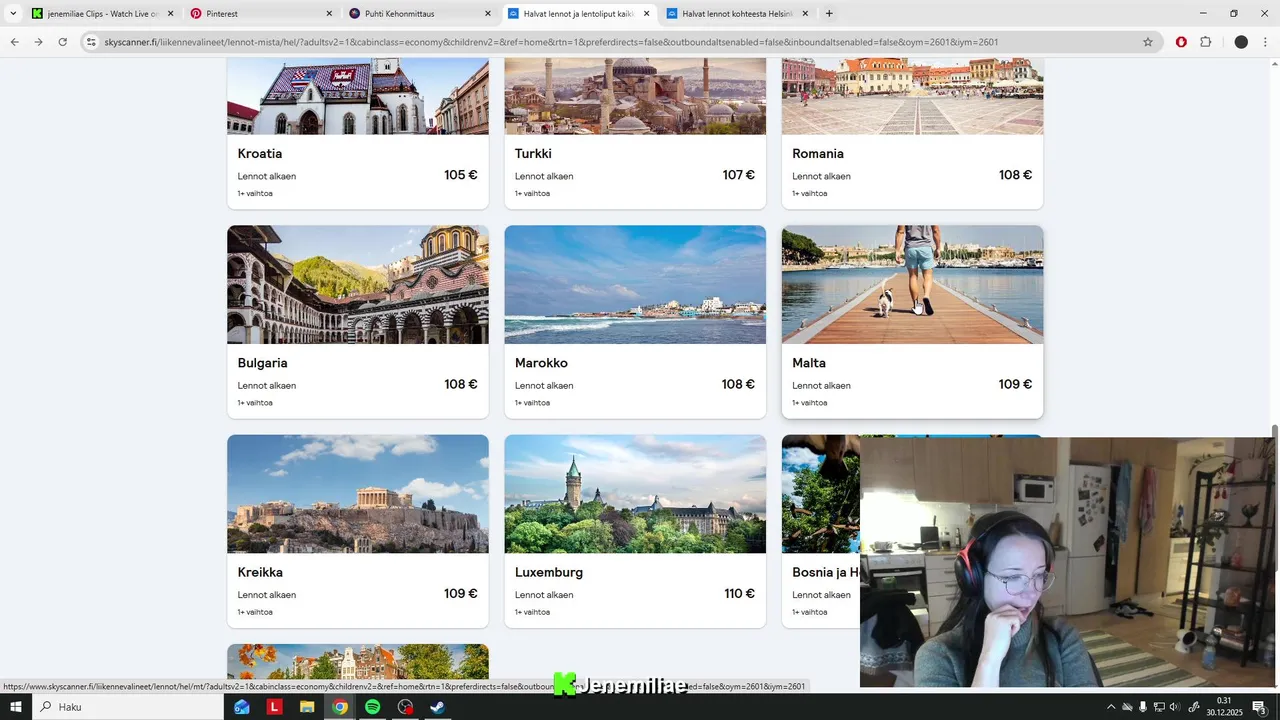Expand the tab search dropdown arrow
The height and width of the screenshot is (720, 1280).
[13, 14]
